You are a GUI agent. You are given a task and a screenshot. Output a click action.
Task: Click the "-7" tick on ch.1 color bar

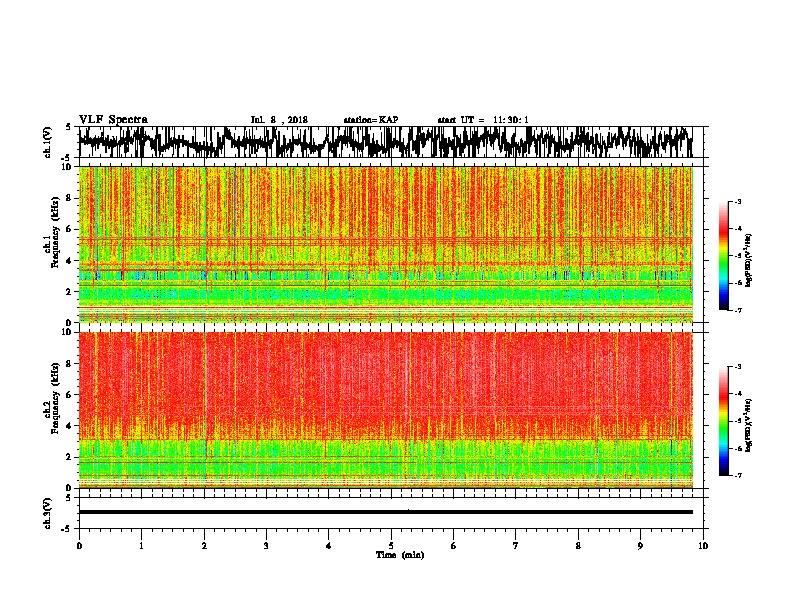coord(738,310)
